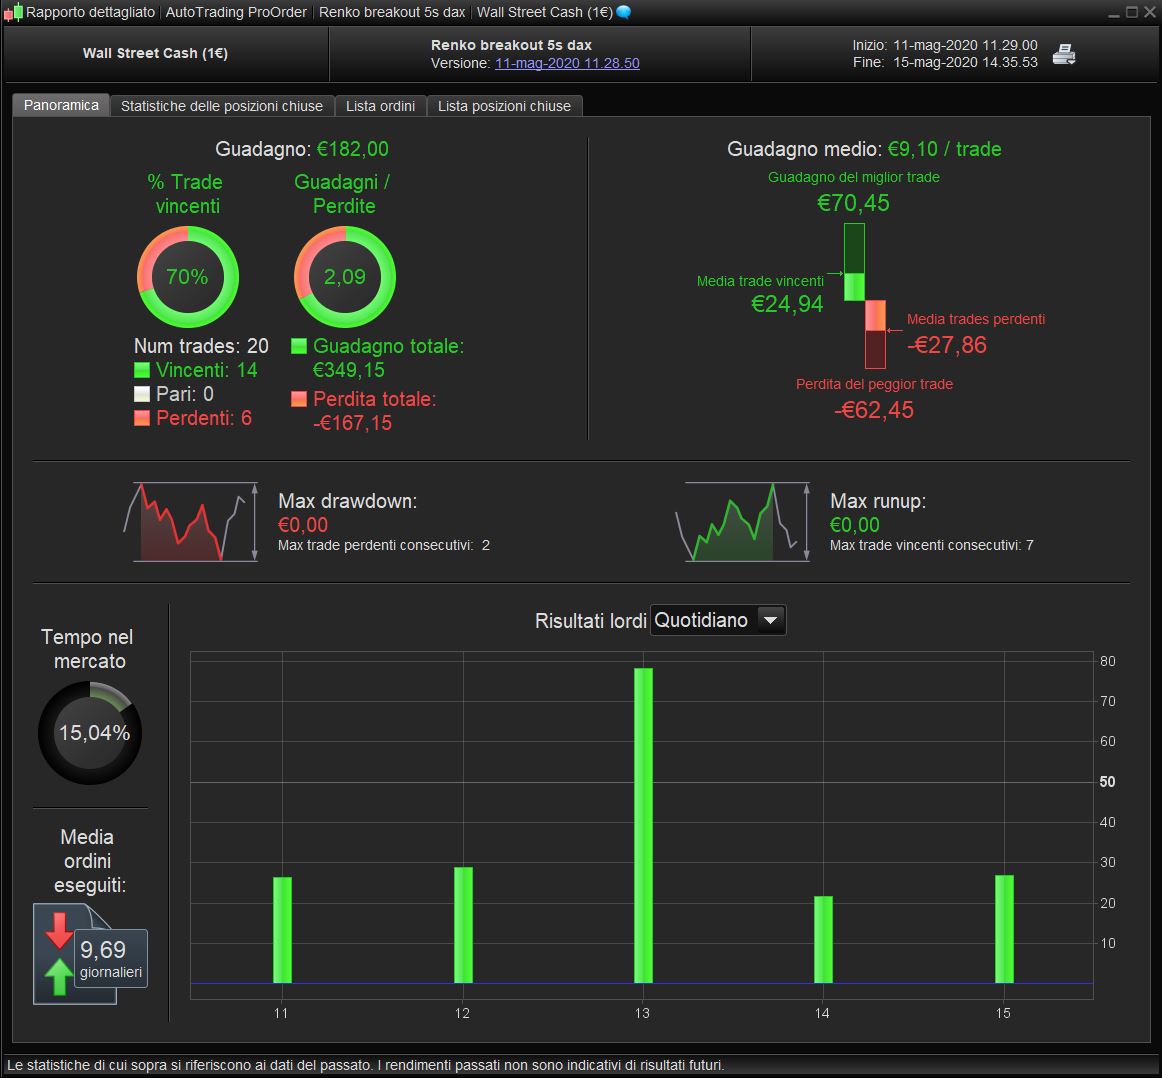This screenshot has width=1162, height=1078.
Task: Click the green Vincenti legend square
Action: [142, 370]
